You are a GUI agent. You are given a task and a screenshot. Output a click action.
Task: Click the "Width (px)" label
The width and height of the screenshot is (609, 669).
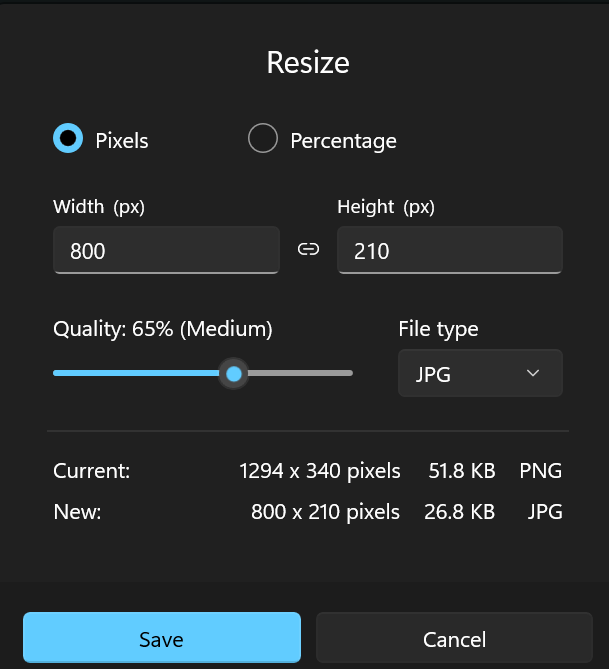pyautogui.click(x=99, y=207)
